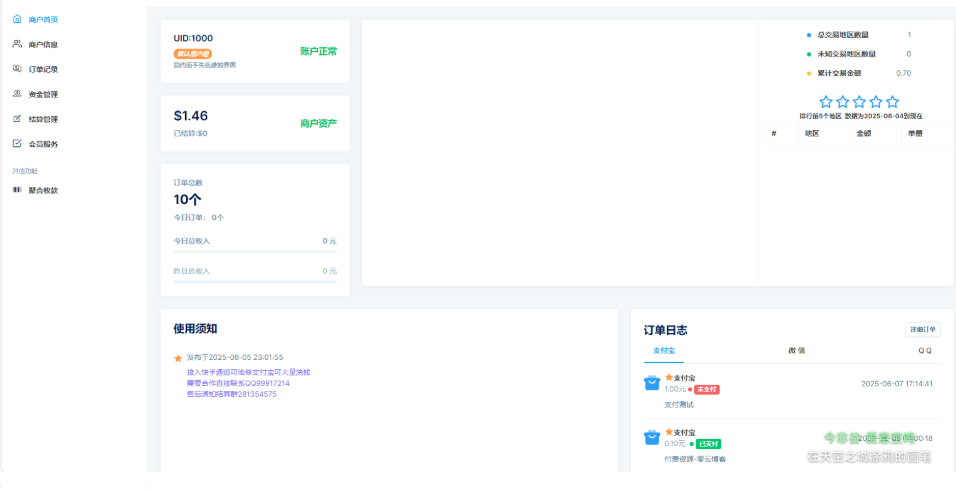Click the 订单日志 heading

click(x=666, y=330)
